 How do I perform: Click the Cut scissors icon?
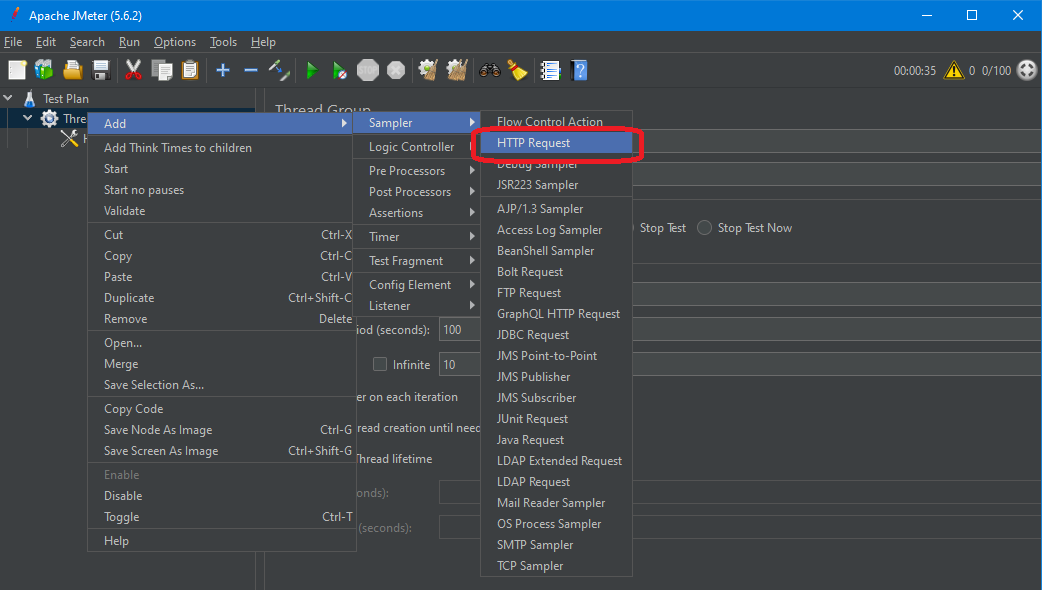[x=133, y=70]
